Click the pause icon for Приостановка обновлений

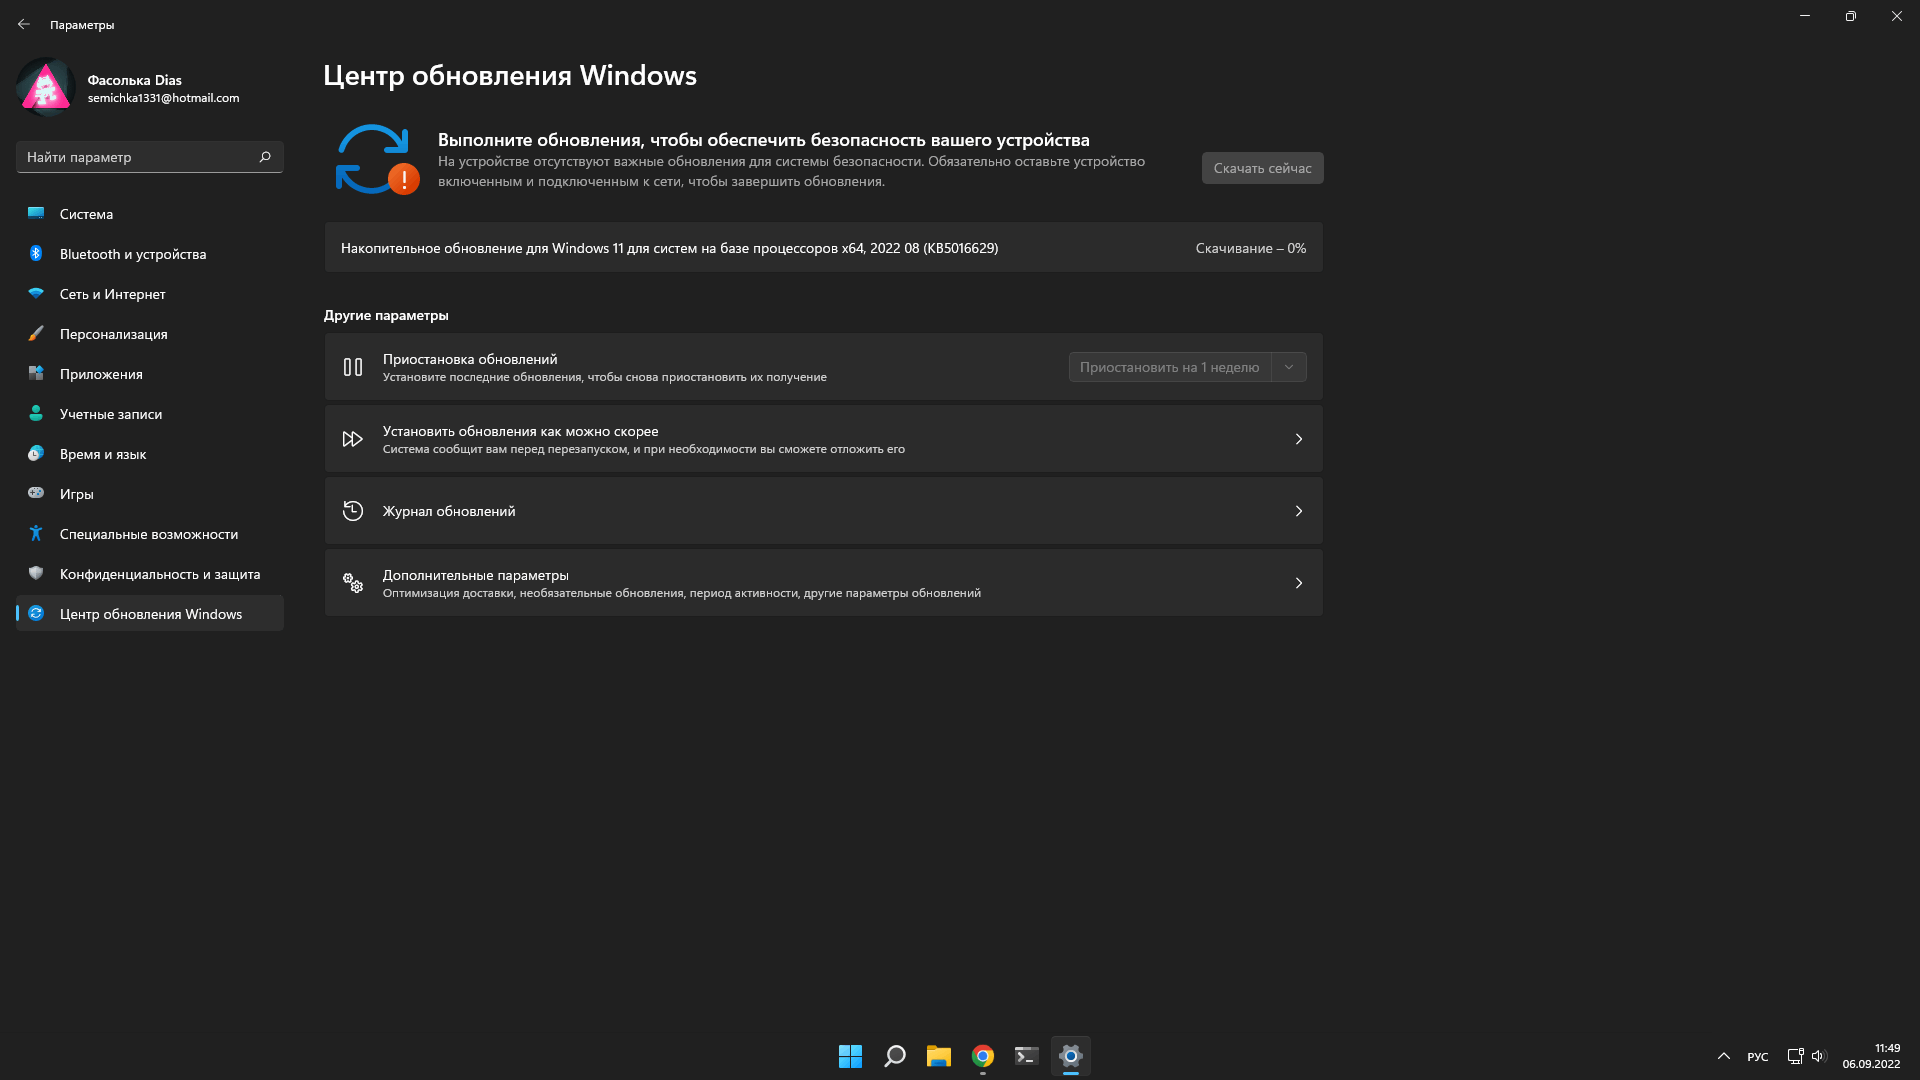(353, 367)
